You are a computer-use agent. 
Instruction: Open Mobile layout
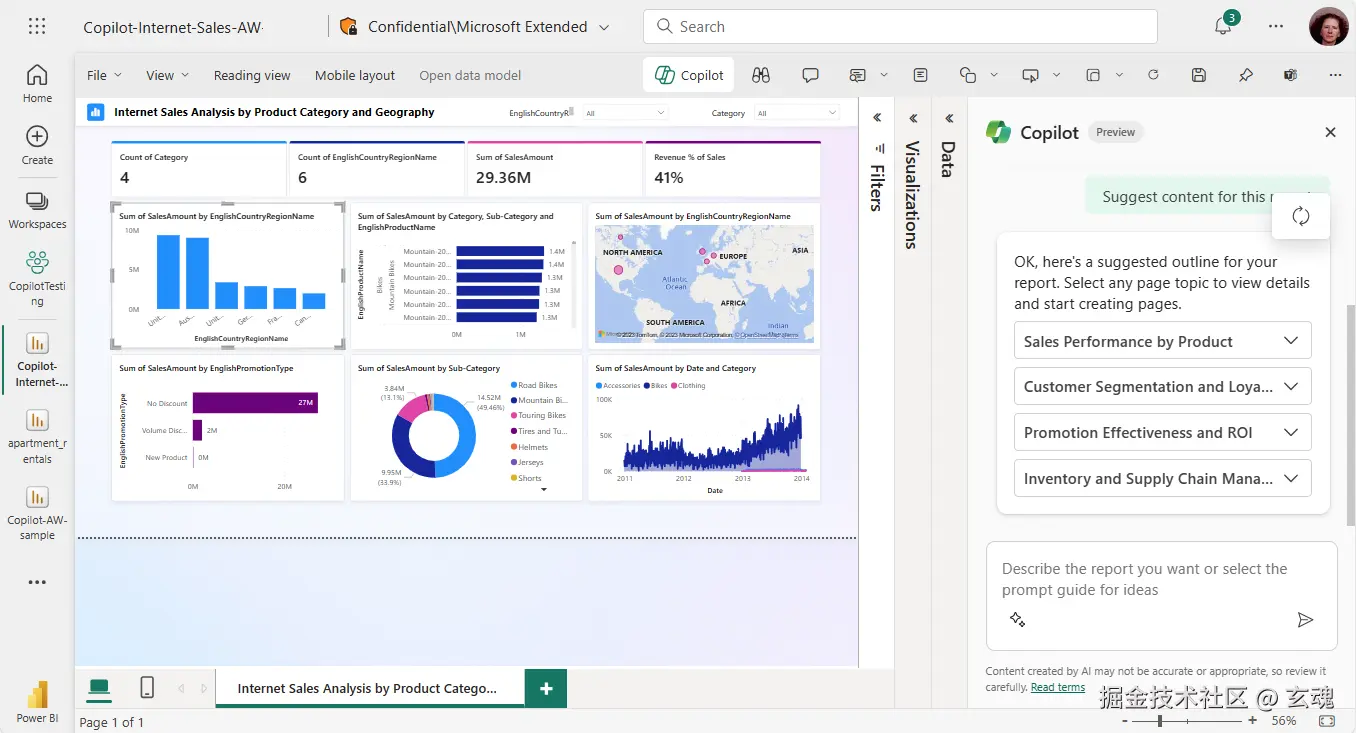[355, 75]
